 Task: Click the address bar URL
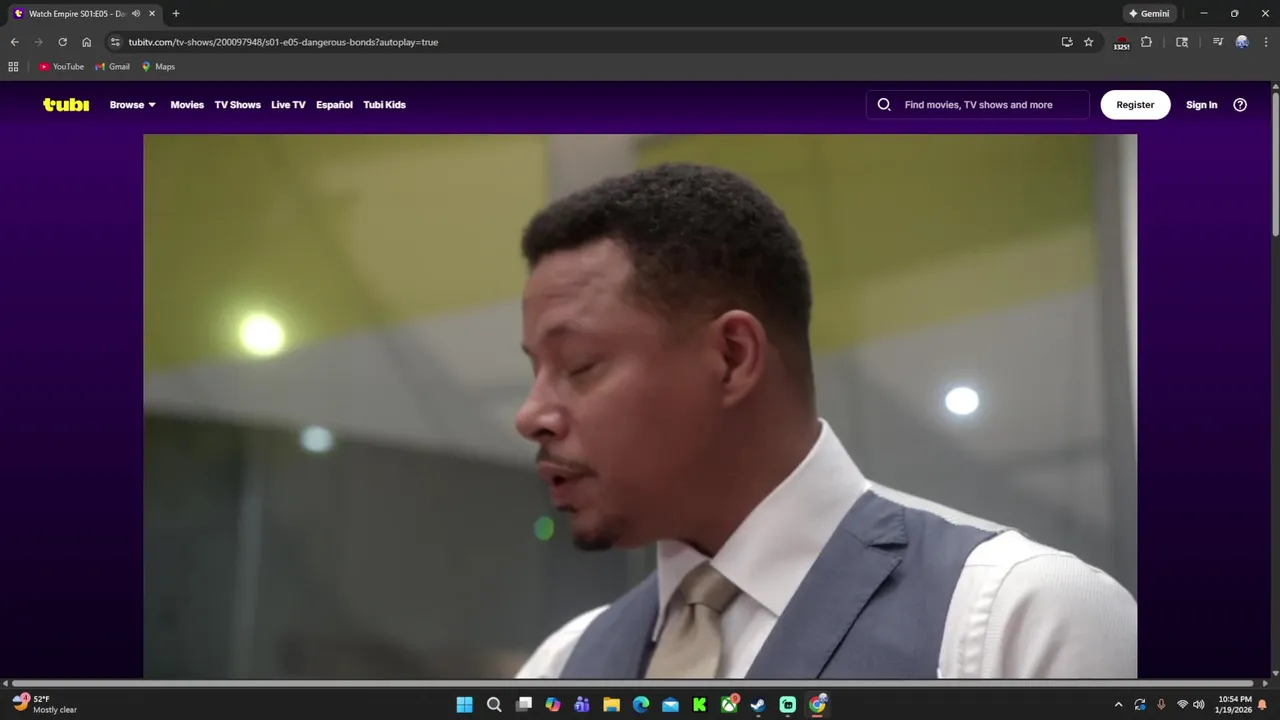tap(283, 42)
